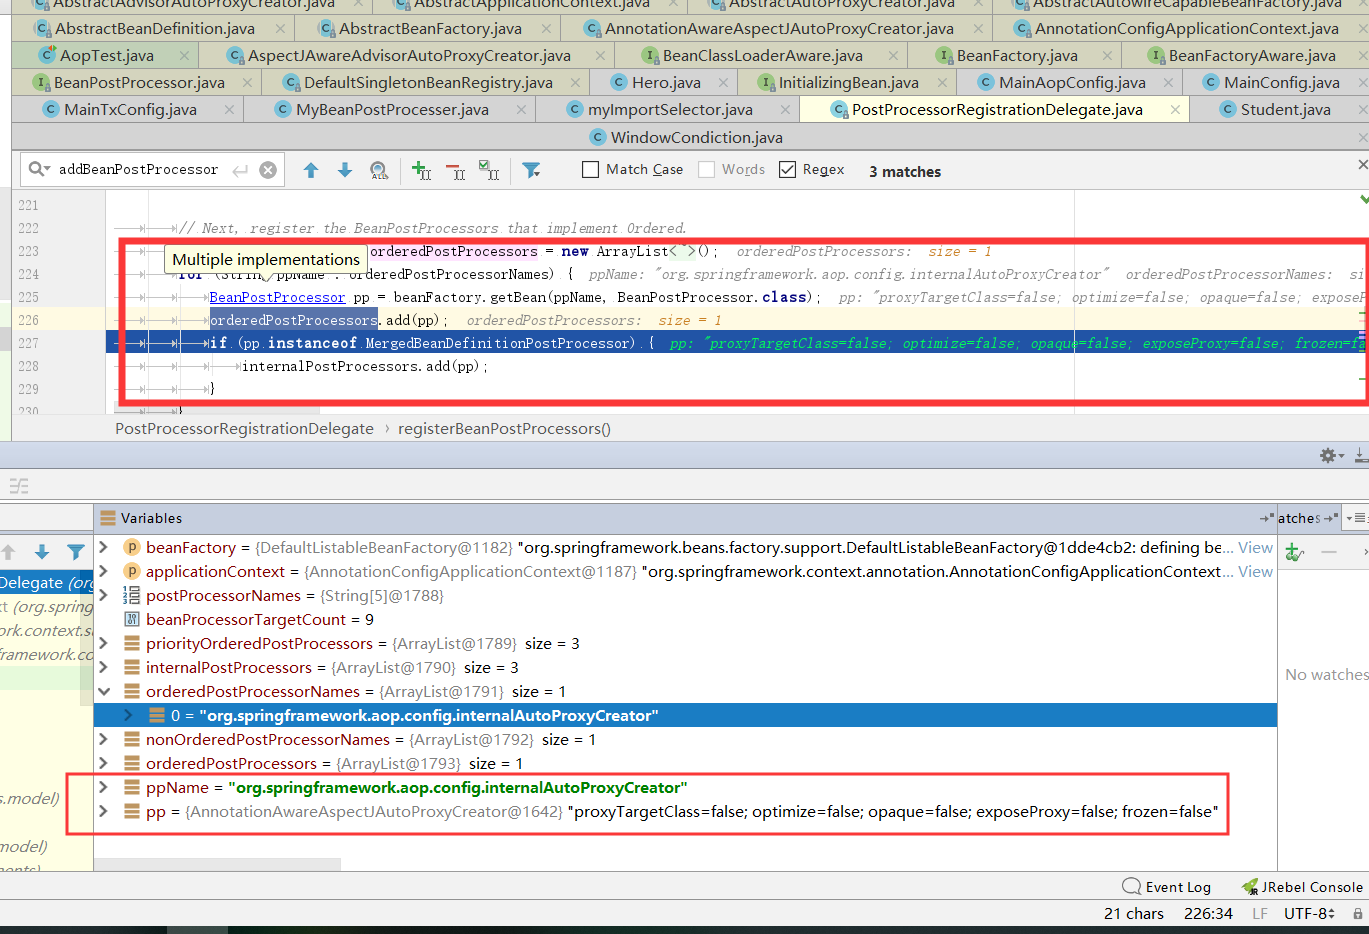Switch to BeanPostProcessor.java tab
The image size is (1369, 934).
tap(139, 83)
